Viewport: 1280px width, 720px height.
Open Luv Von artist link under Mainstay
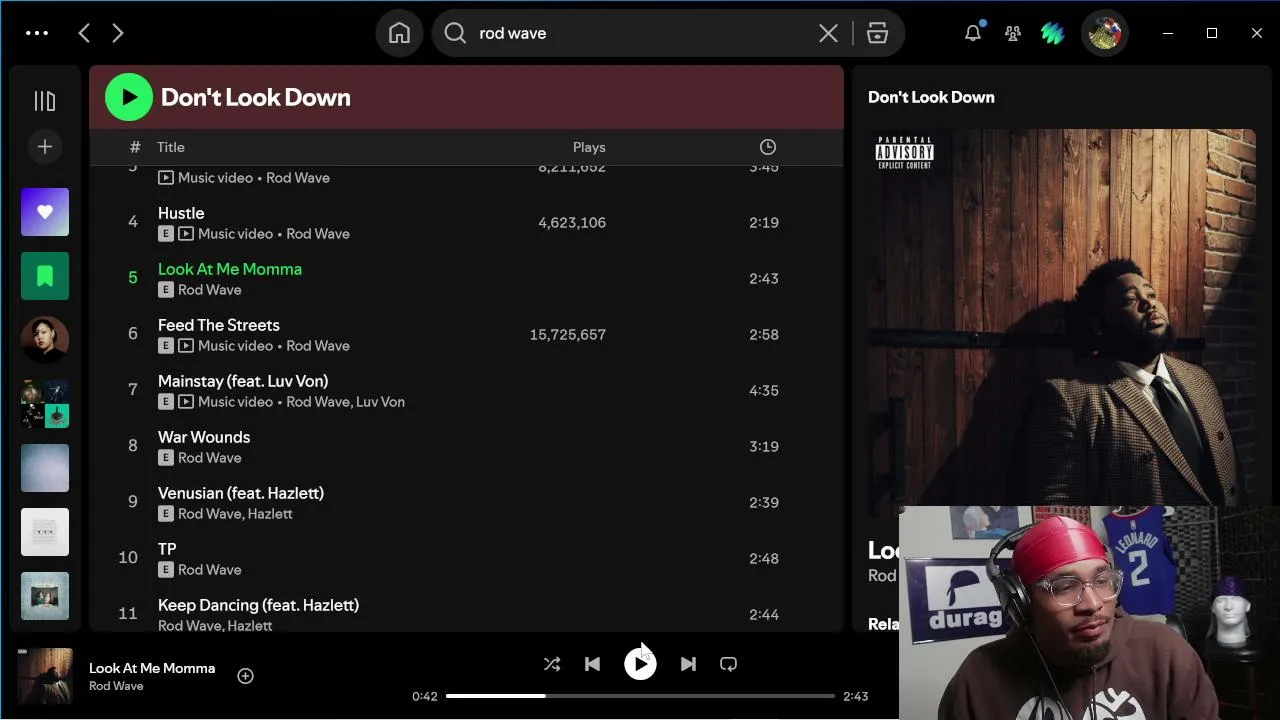[381, 402]
